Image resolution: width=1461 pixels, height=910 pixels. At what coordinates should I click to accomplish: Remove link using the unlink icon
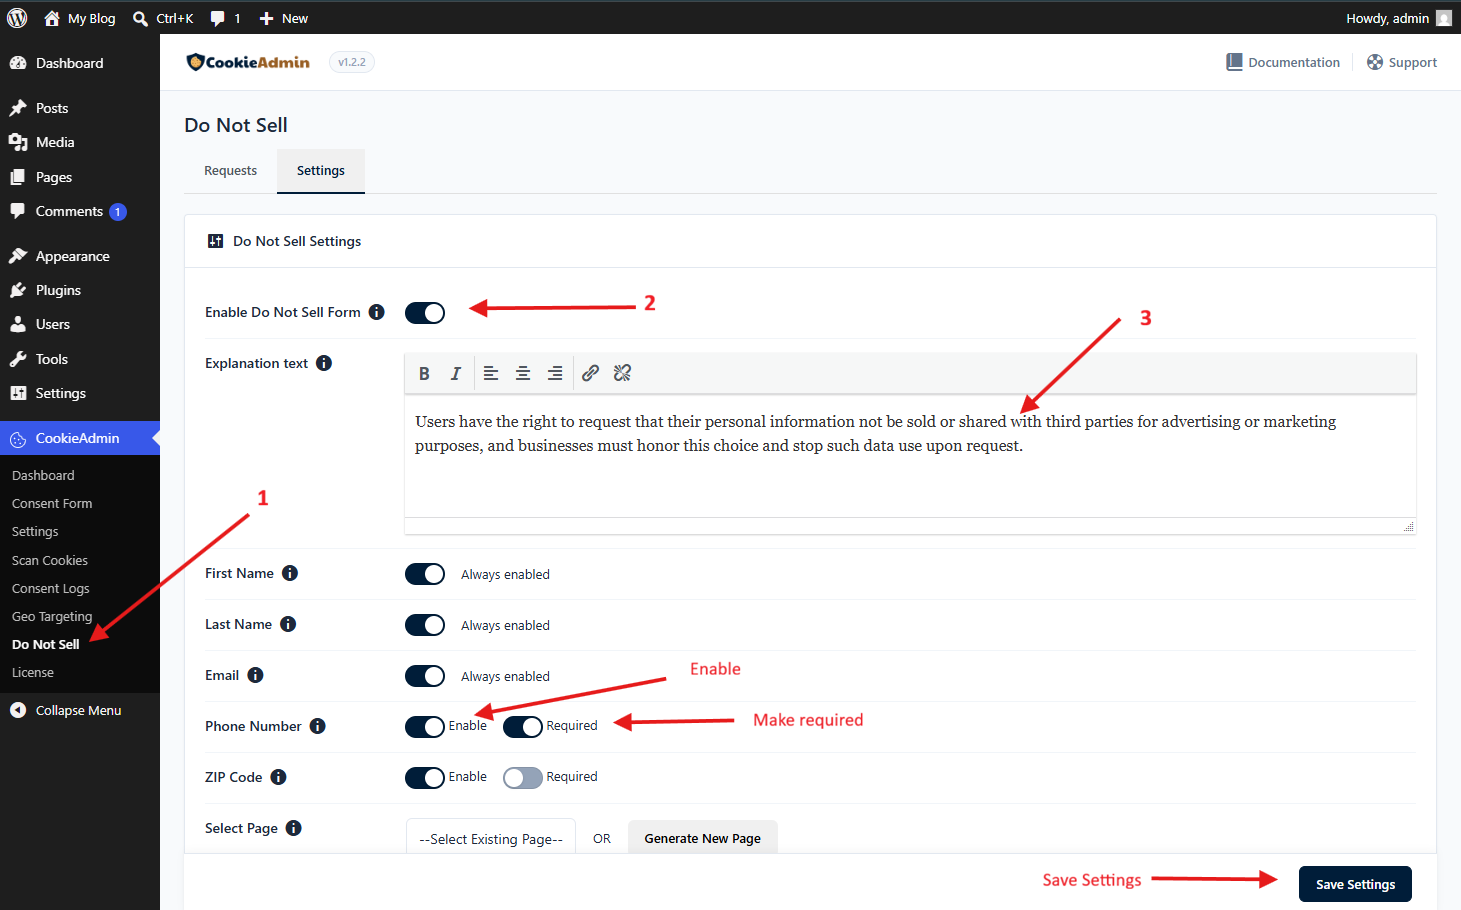pos(622,373)
